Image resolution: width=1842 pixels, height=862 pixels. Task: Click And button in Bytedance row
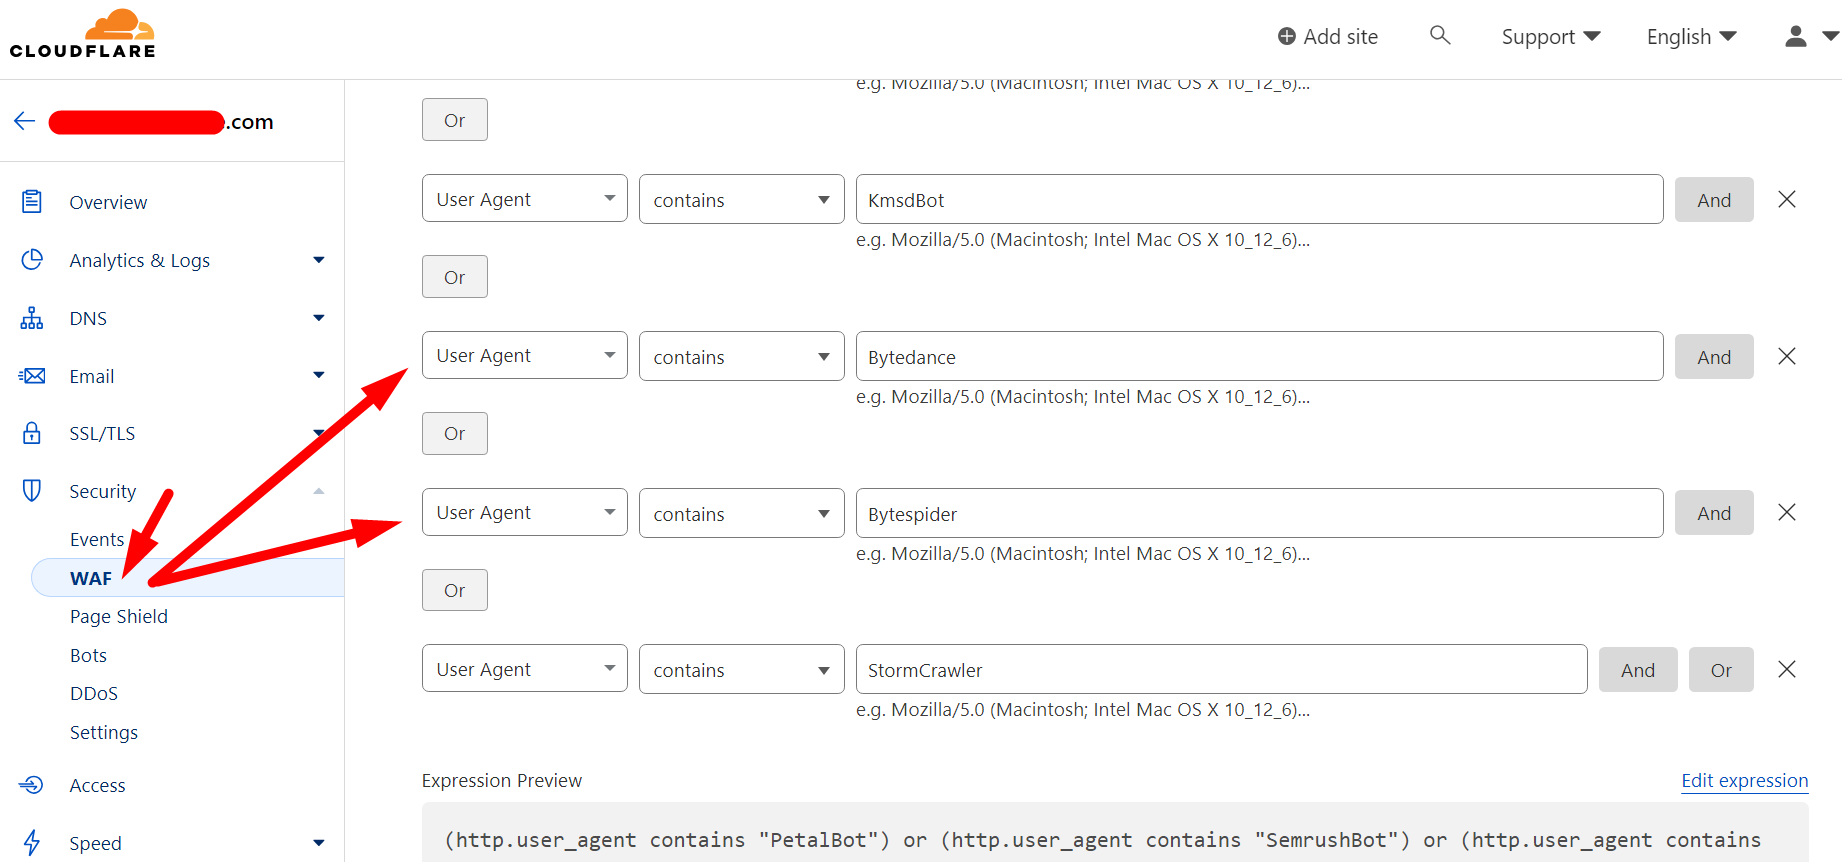coord(1714,356)
